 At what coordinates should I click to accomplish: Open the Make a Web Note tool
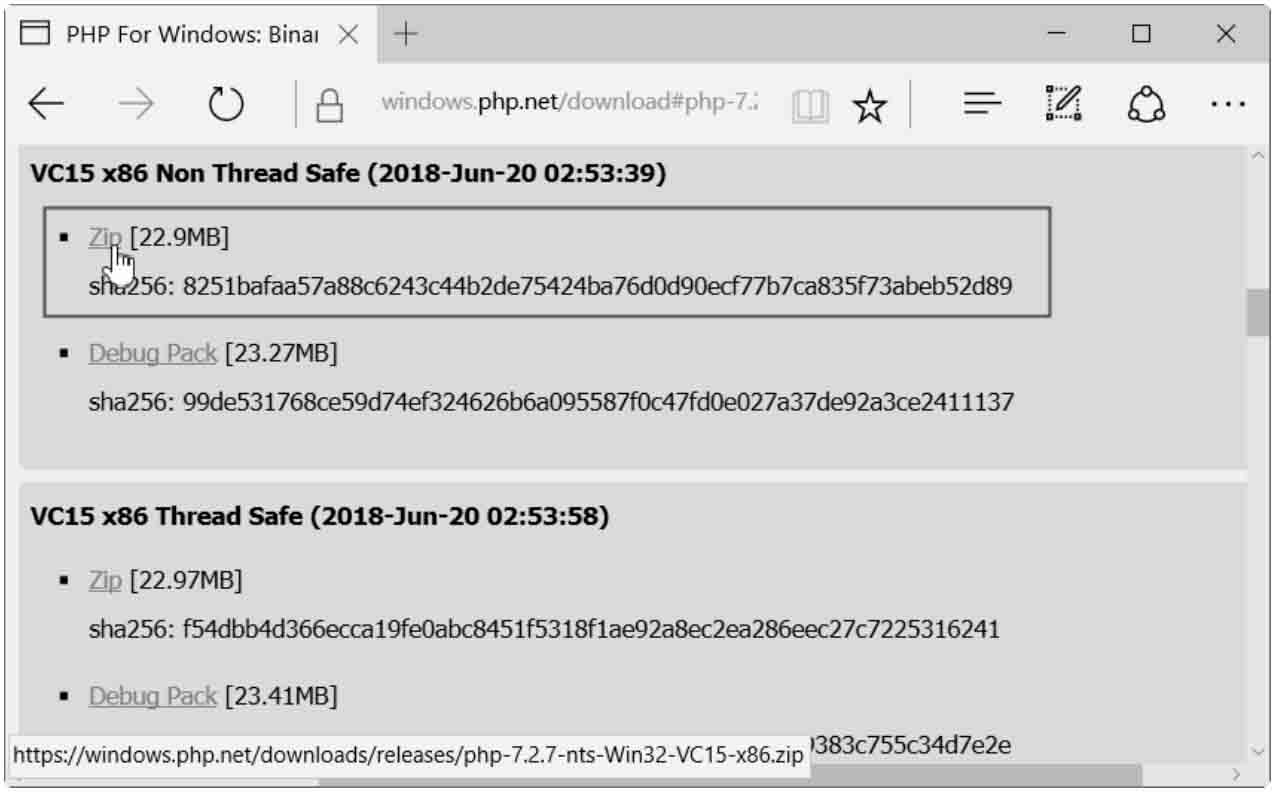tap(1064, 103)
